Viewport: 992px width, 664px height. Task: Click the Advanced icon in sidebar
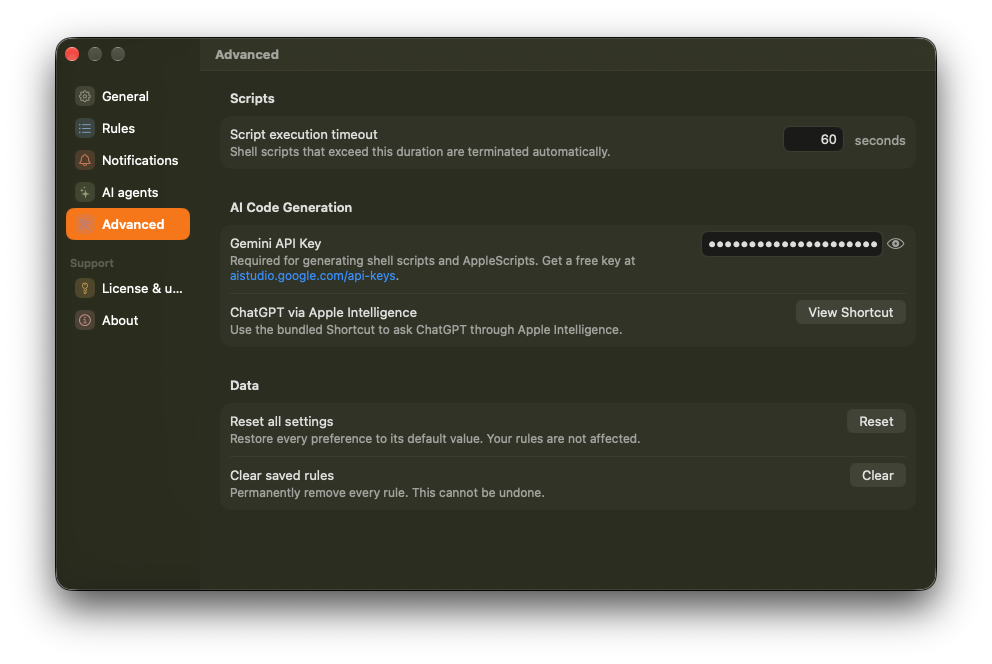(85, 224)
